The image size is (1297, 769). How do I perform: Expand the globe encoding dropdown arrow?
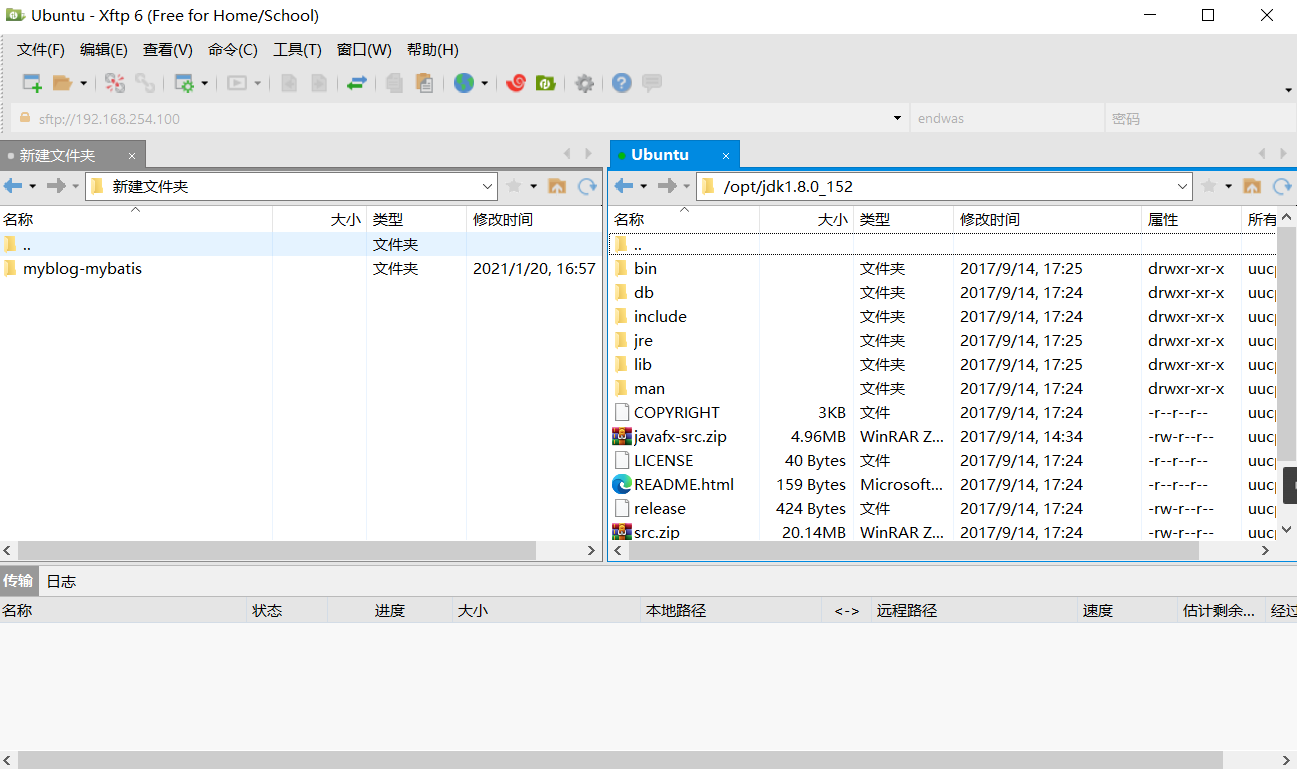[485, 84]
